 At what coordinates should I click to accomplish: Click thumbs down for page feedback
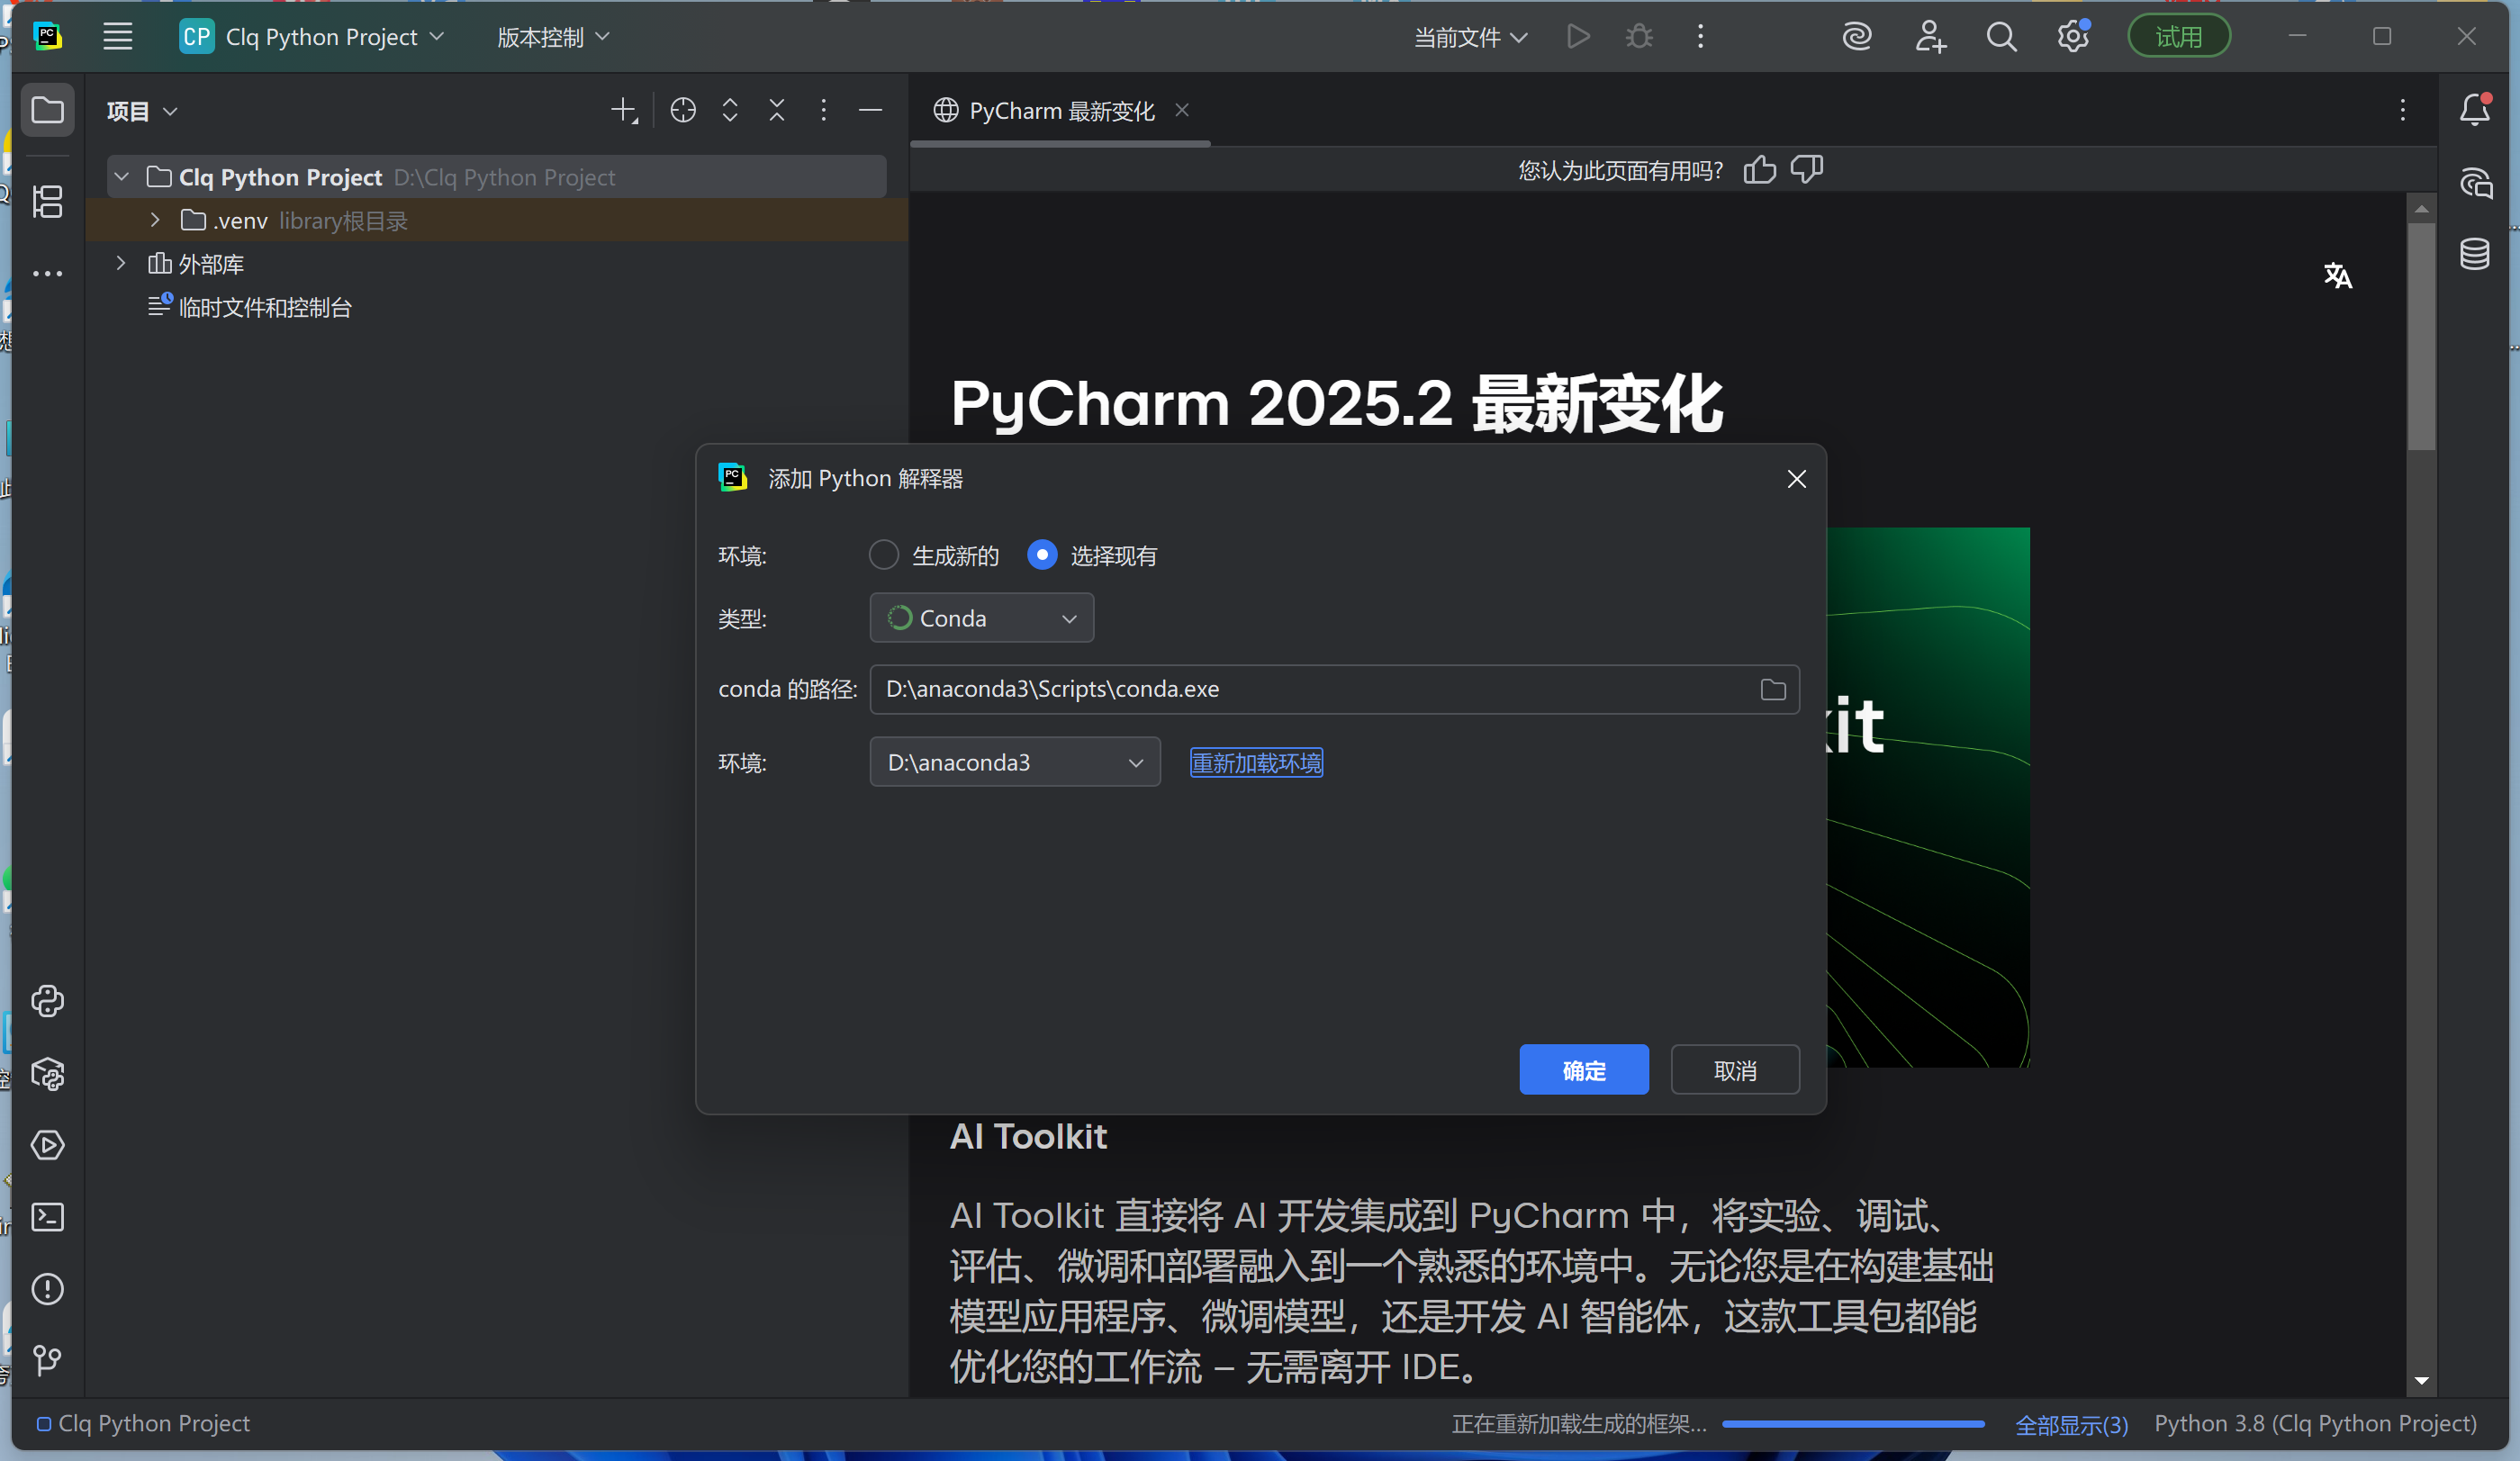click(1807, 169)
